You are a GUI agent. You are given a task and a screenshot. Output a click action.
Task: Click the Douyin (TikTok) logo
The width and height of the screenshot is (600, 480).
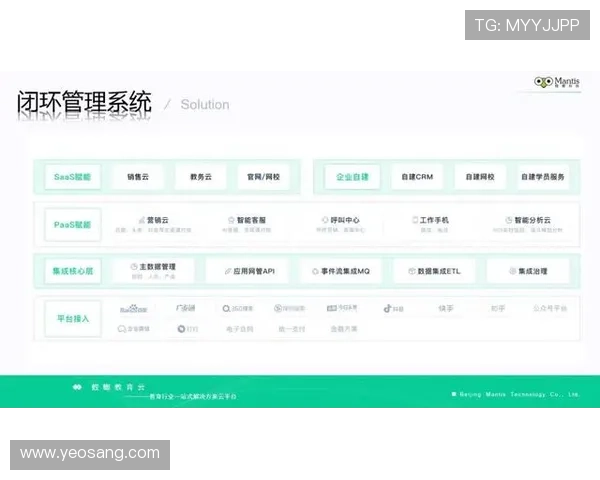[393, 309]
